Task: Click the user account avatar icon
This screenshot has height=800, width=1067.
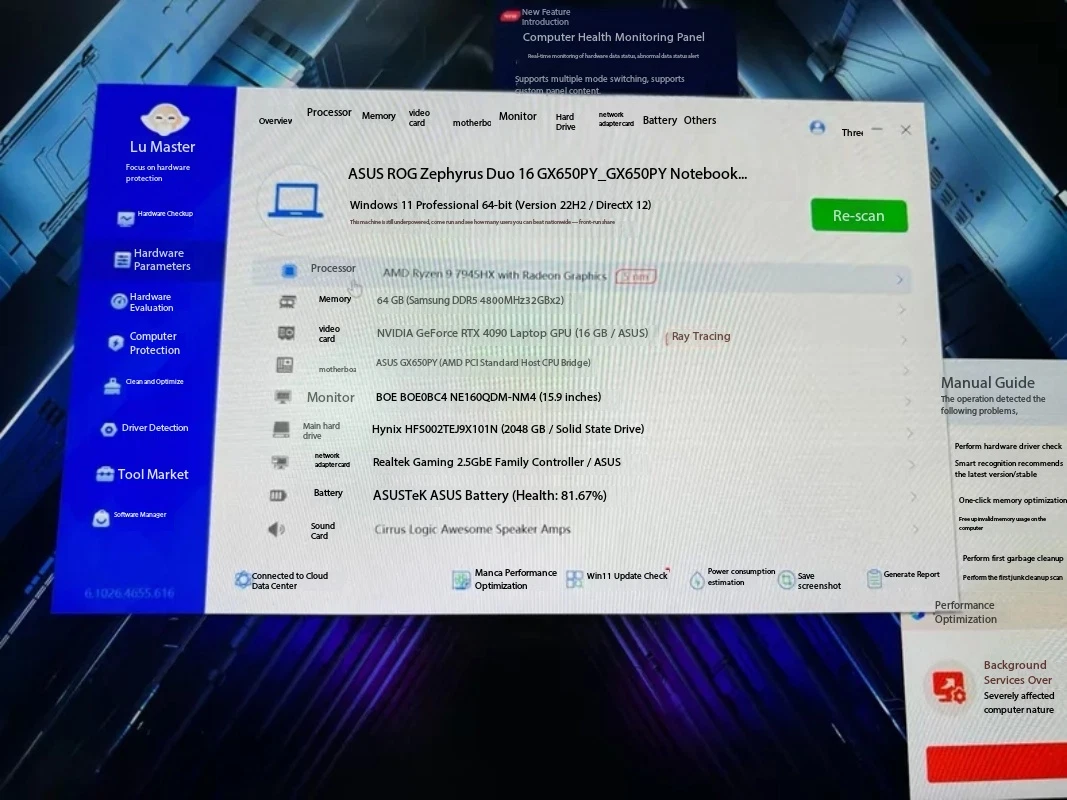Action: tap(817, 127)
